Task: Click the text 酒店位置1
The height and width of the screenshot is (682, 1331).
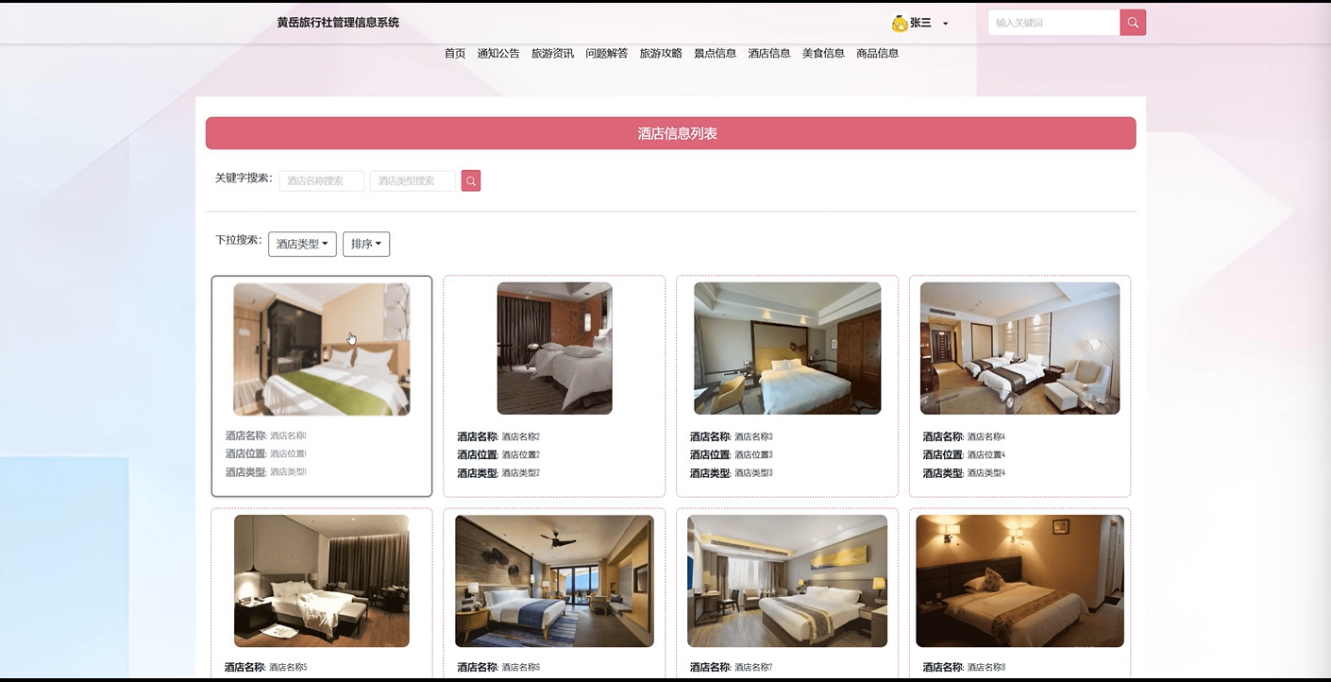Action: click(288, 454)
